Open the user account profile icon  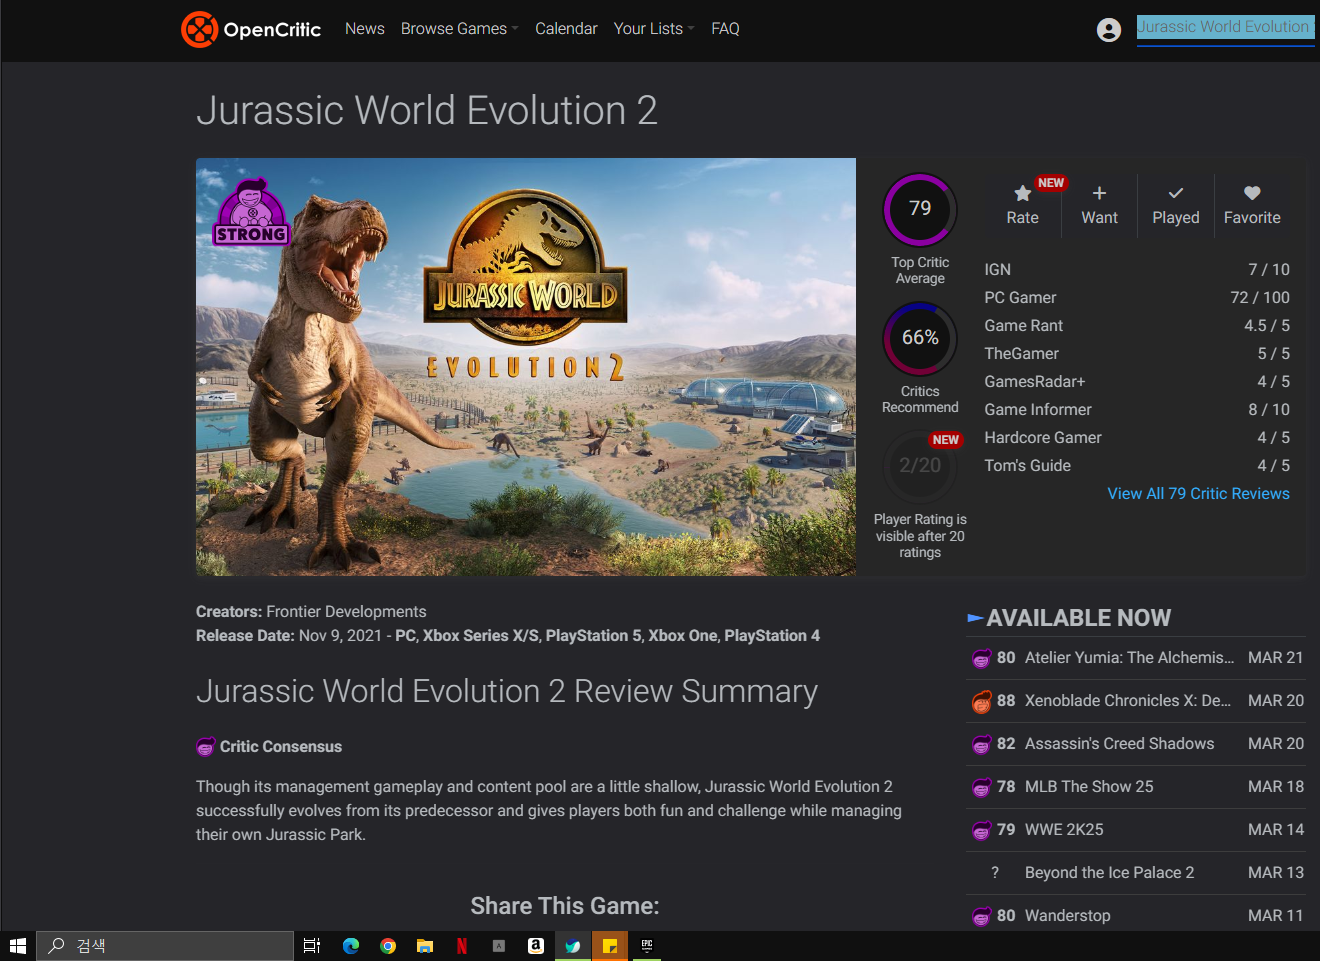click(1109, 30)
